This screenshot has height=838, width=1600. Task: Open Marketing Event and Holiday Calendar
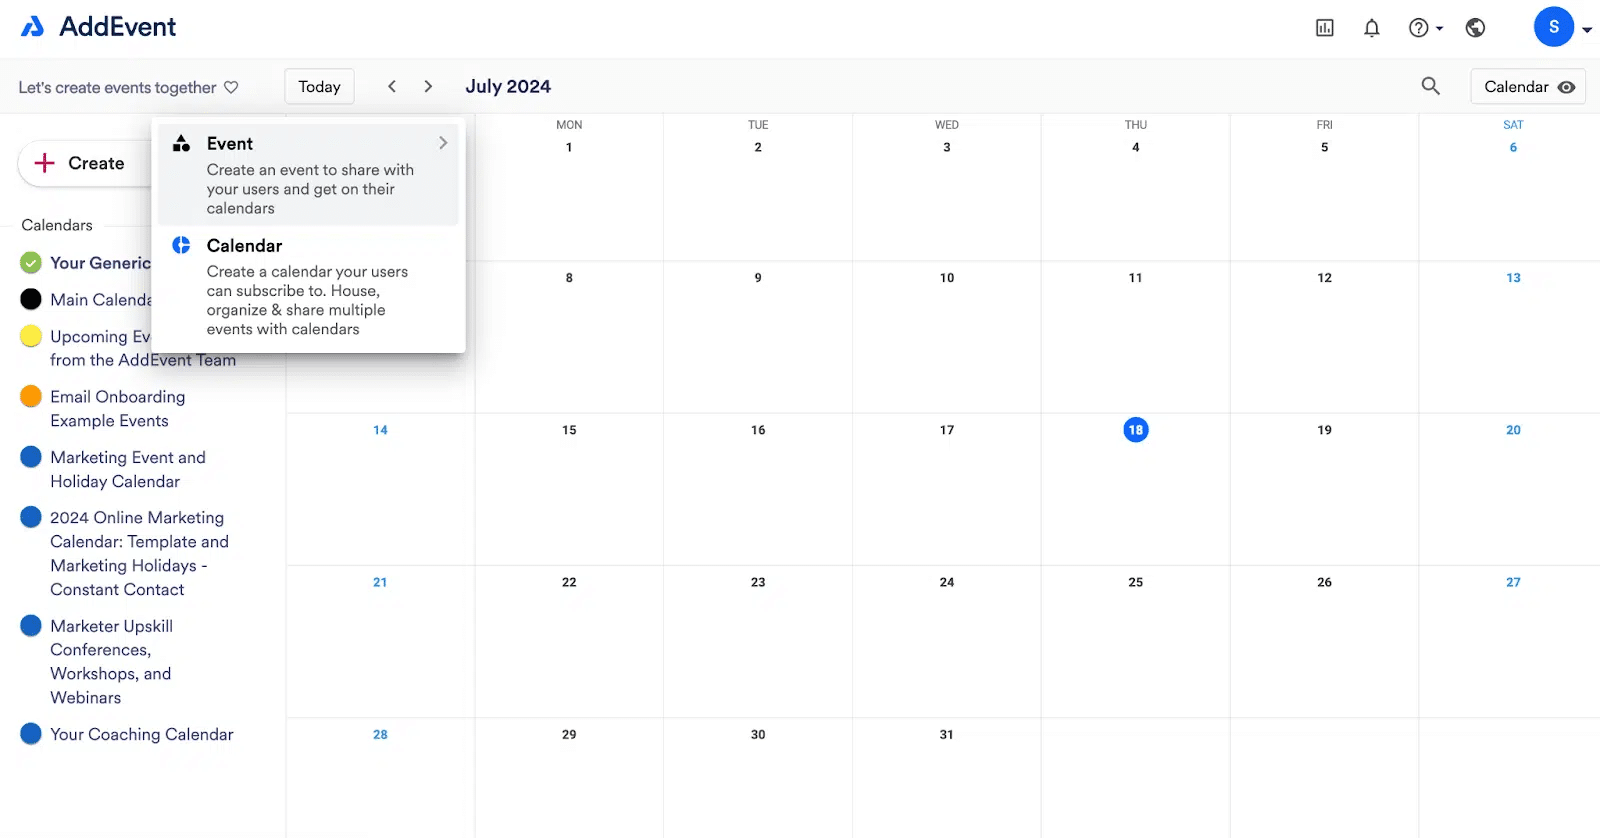pyautogui.click(x=128, y=469)
